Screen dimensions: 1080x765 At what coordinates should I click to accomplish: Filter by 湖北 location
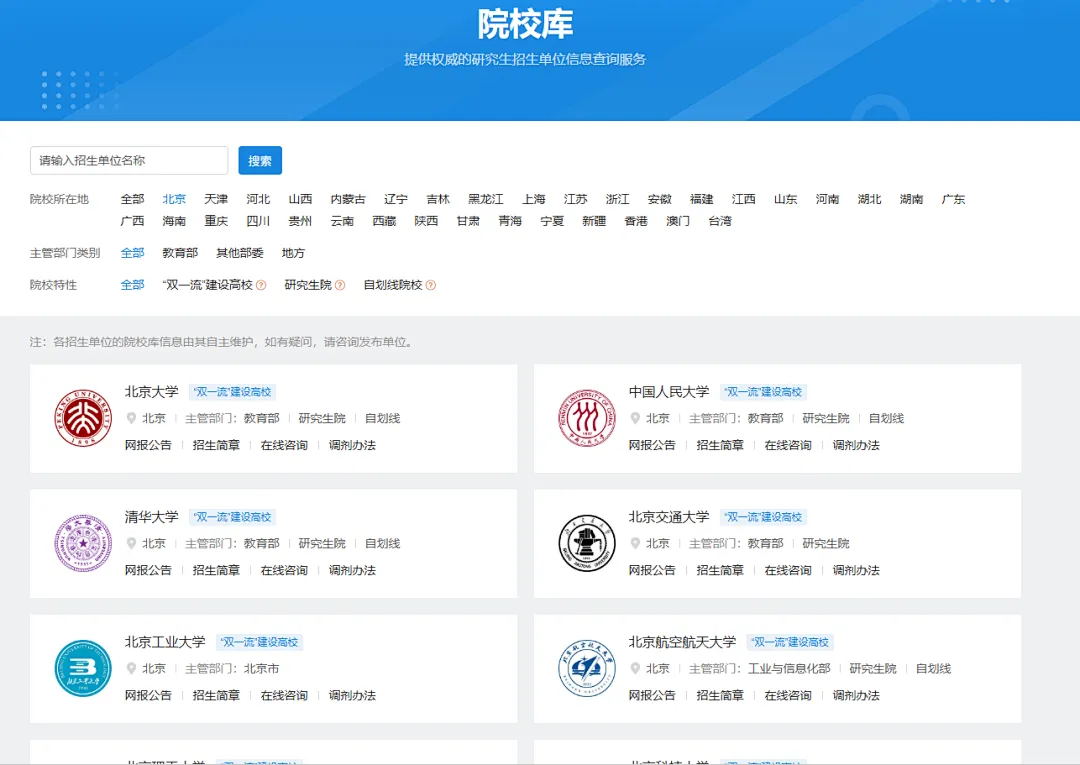coord(870,199)
